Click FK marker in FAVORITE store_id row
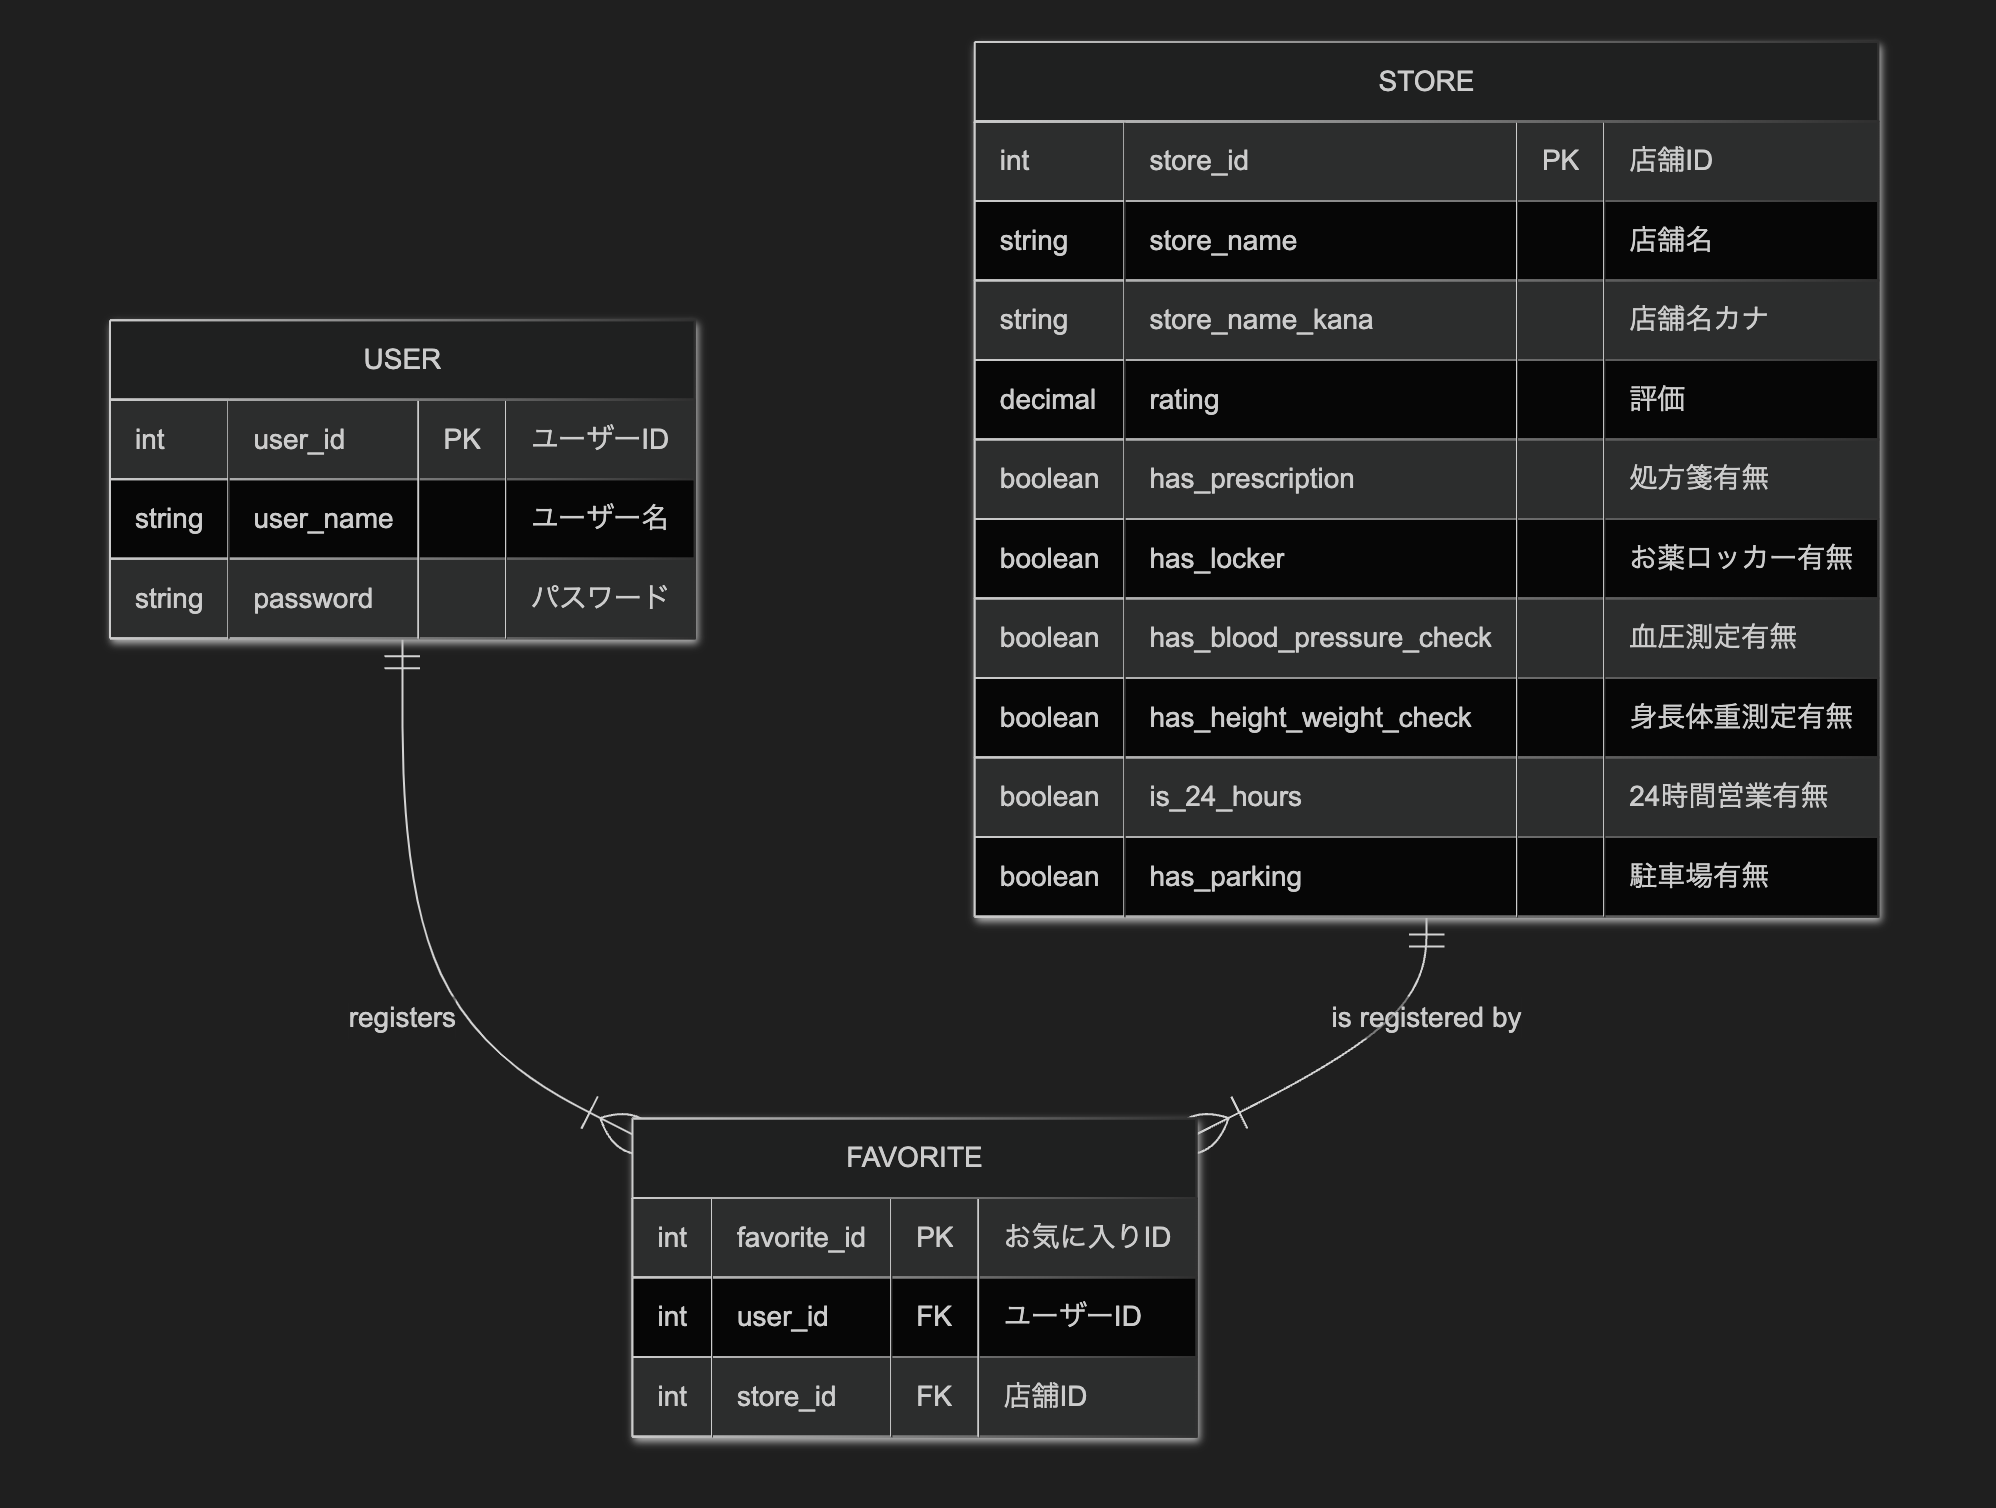1996x1508 pixels. (933, 1397)
